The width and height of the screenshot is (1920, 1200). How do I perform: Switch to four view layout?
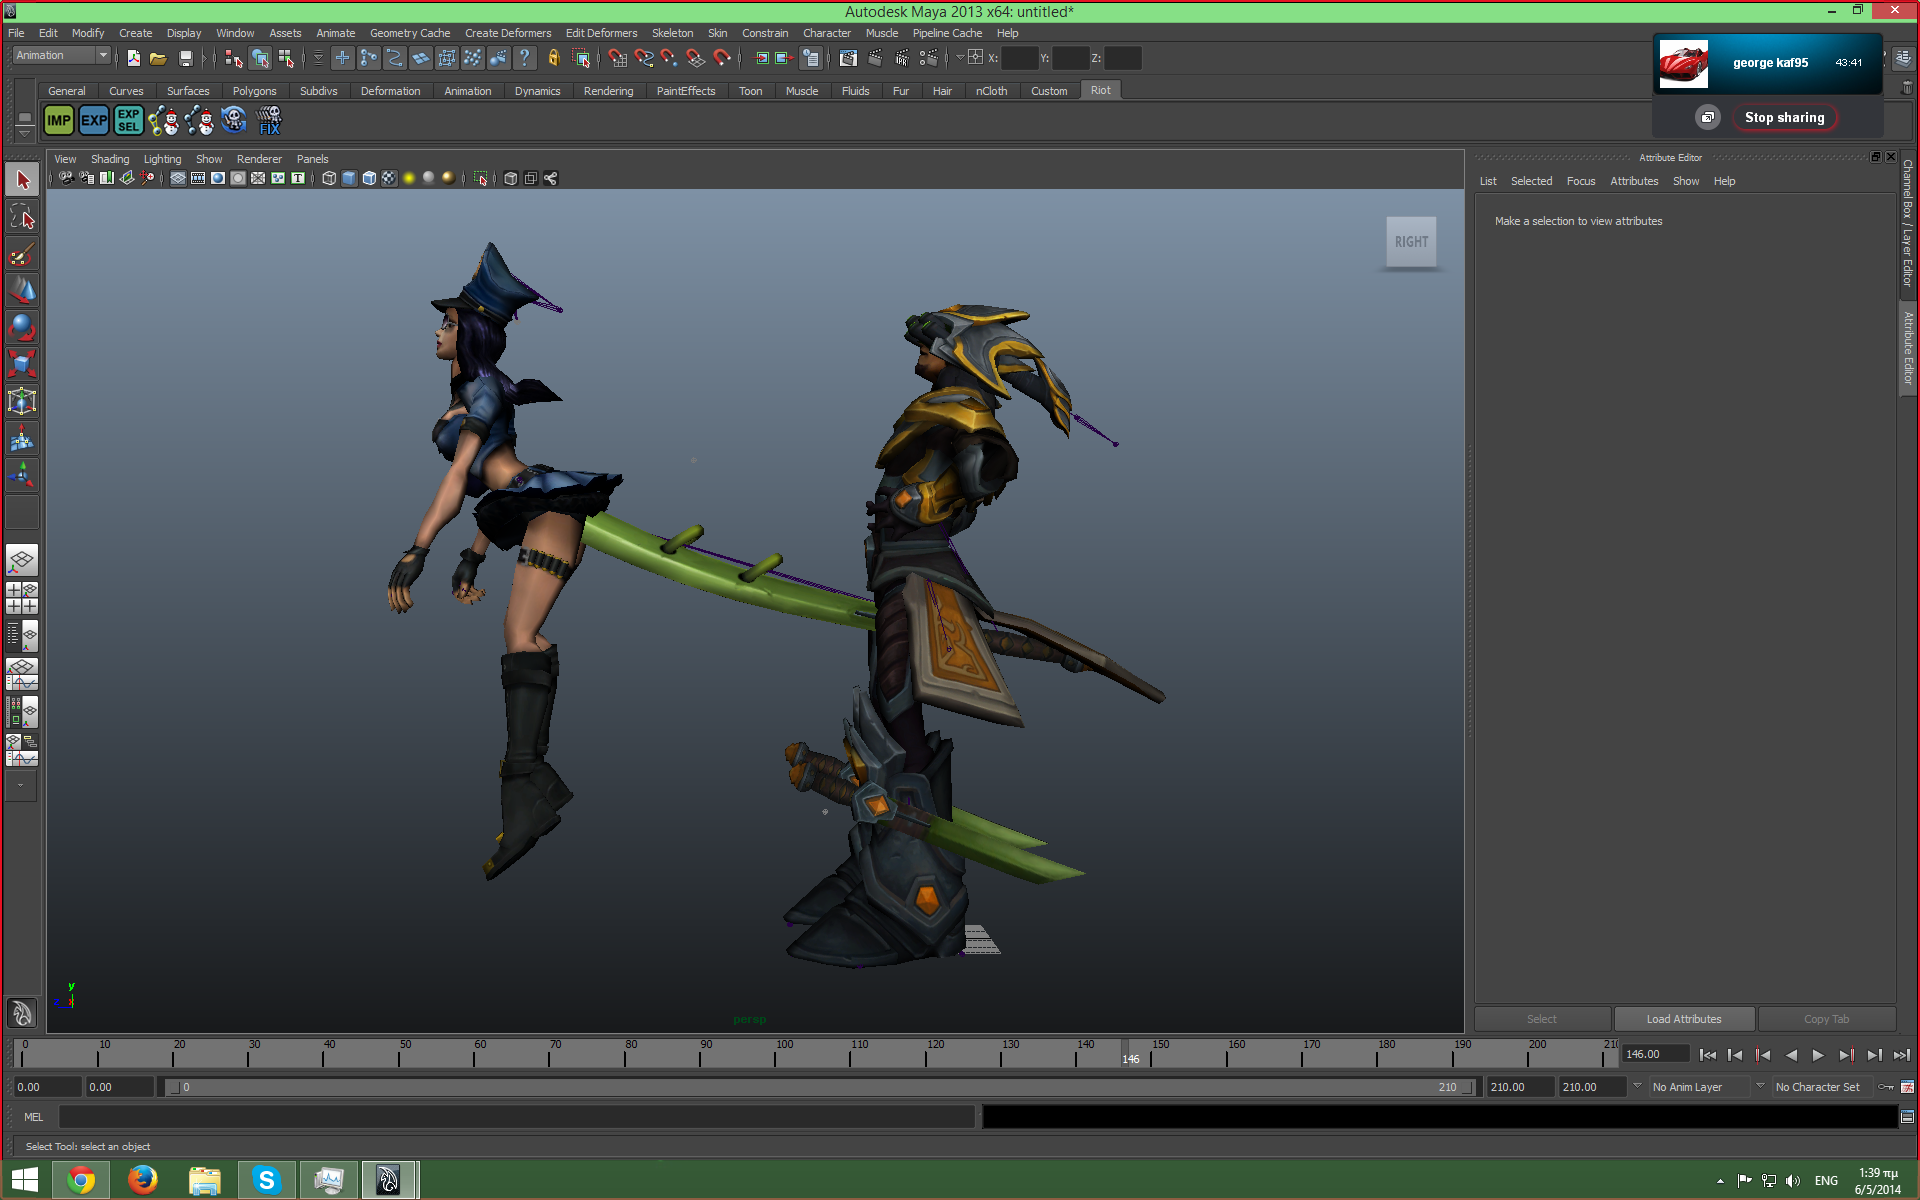click(x=22, y=598)
